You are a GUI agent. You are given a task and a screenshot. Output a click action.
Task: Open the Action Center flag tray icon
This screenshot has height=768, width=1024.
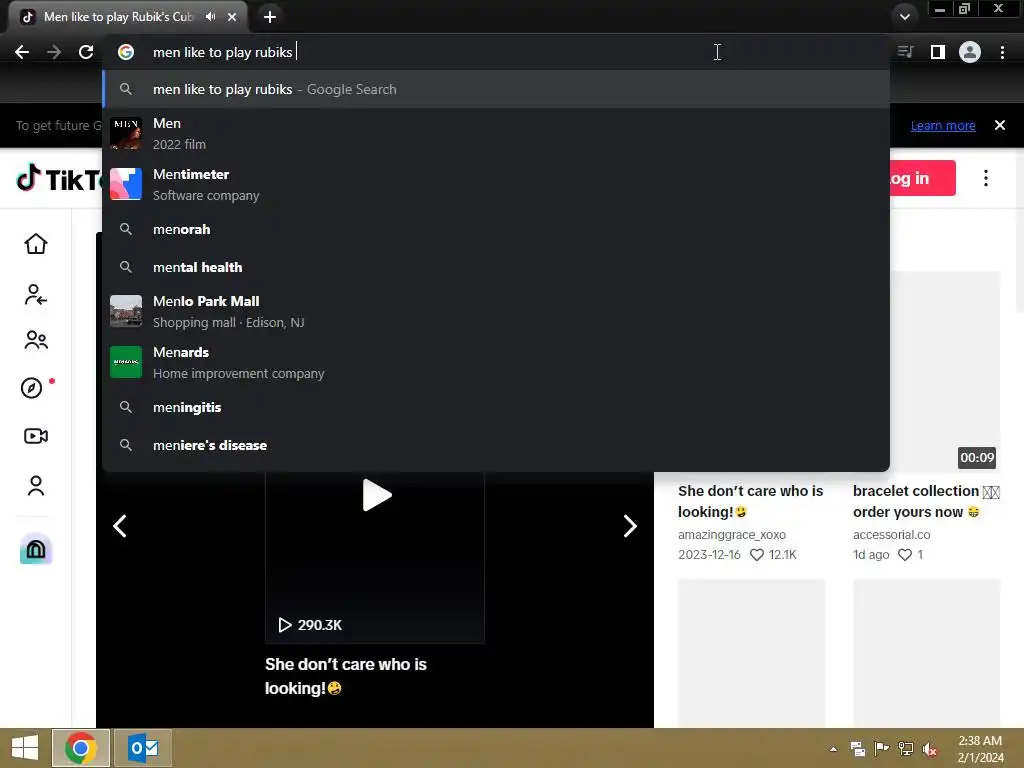point(881,749)
